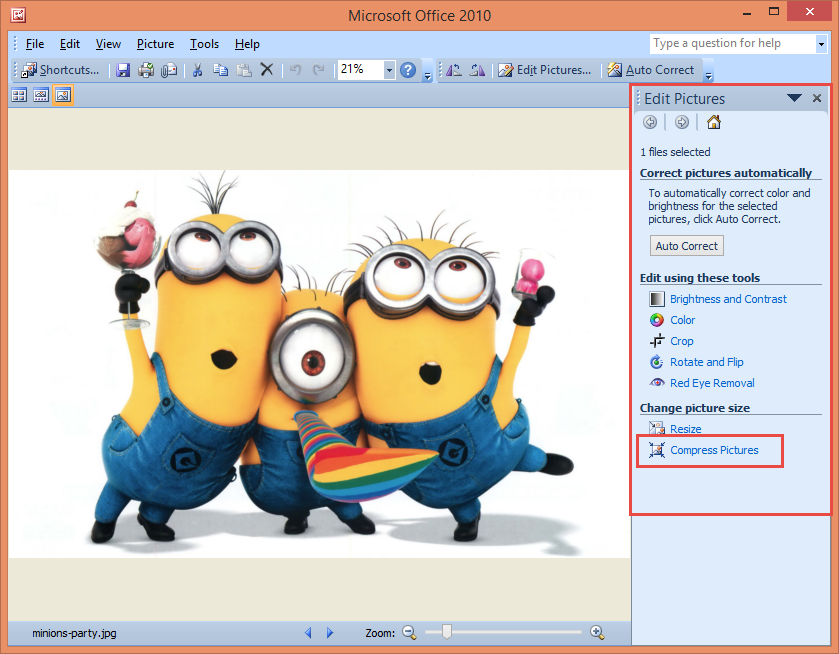Open the File menu
839x654 pixels.
(35, 44)
